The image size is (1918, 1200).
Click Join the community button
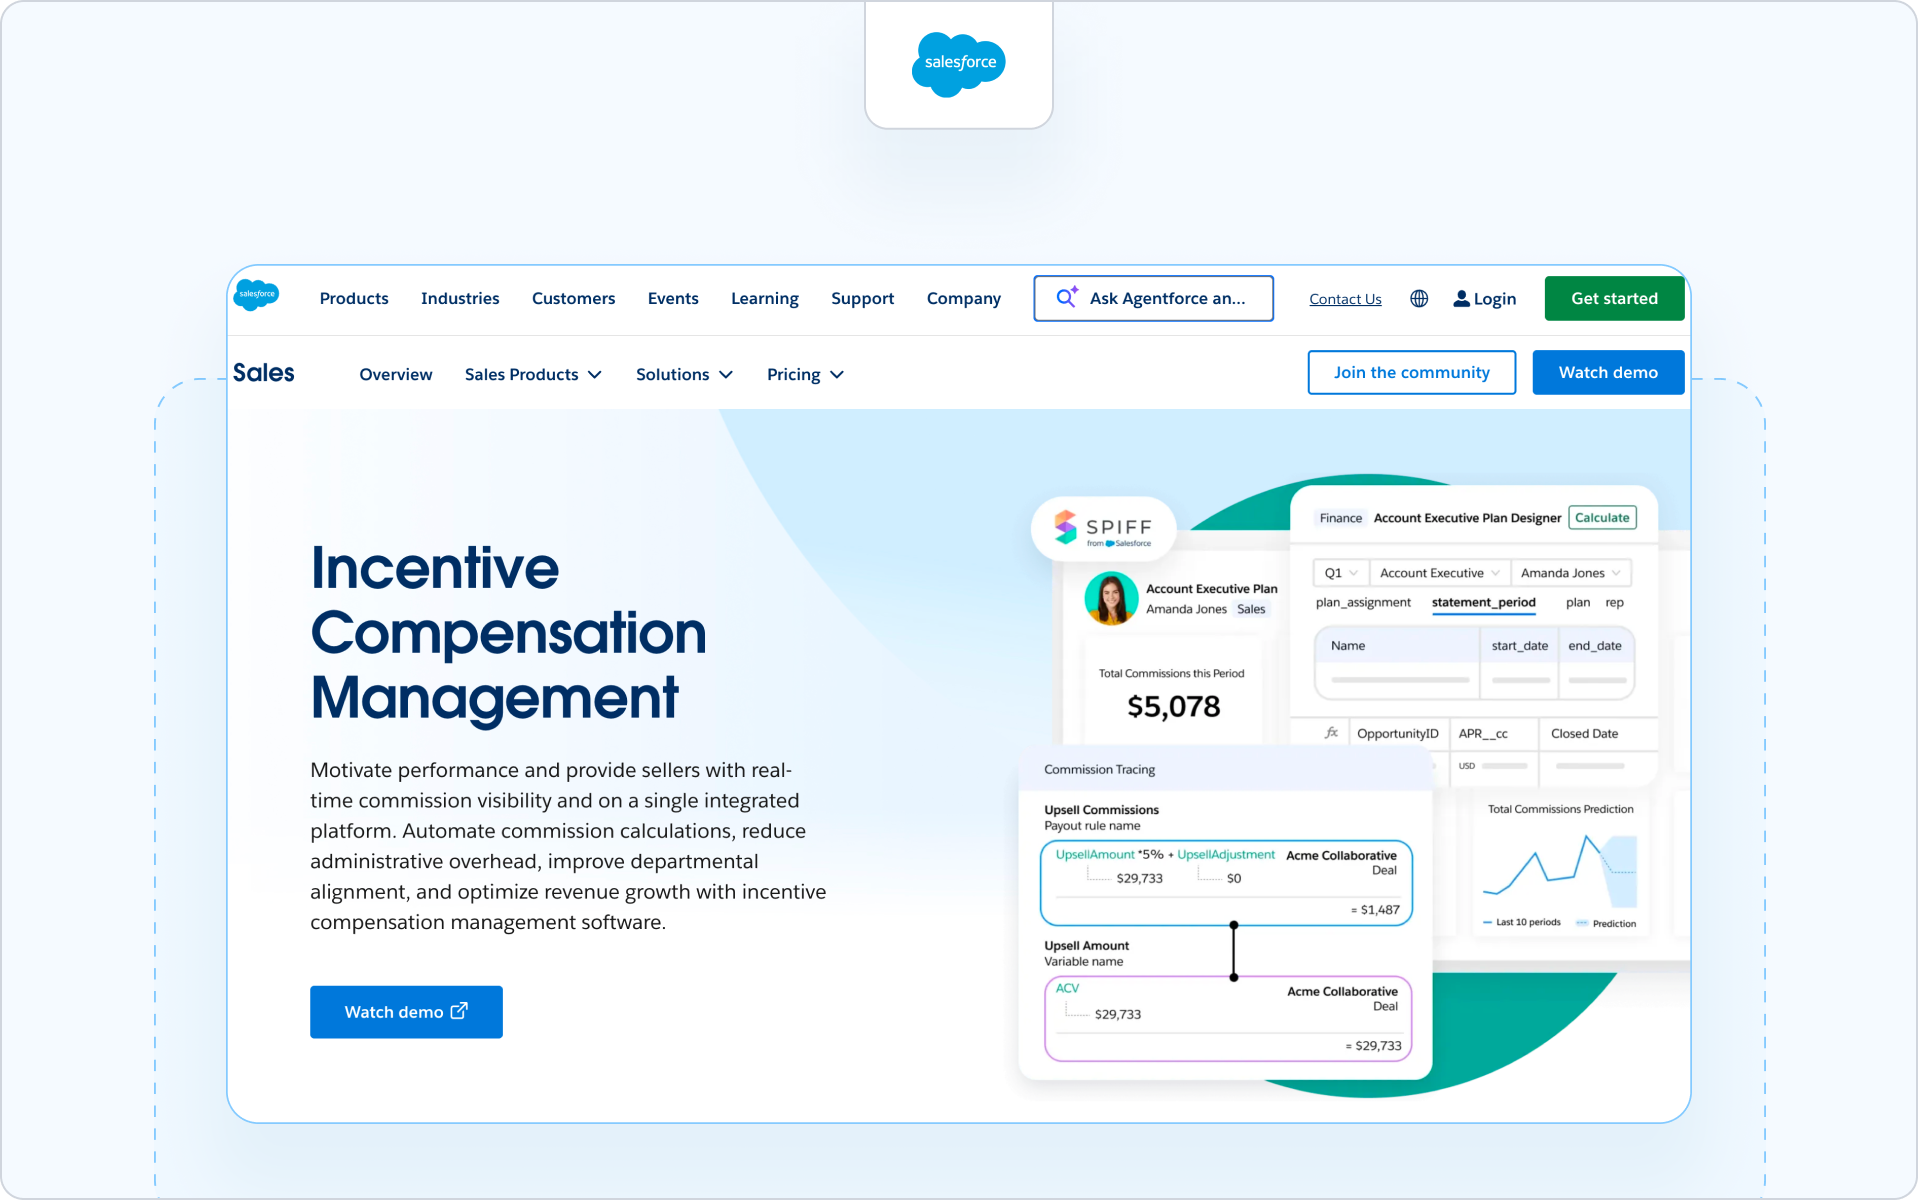pyautogui.click(x=1412, y=372)
